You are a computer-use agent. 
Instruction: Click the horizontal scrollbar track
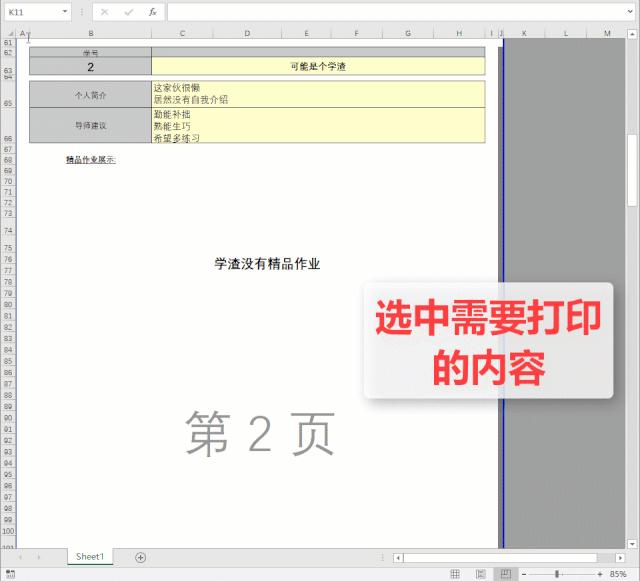click(x=606, y=557)
